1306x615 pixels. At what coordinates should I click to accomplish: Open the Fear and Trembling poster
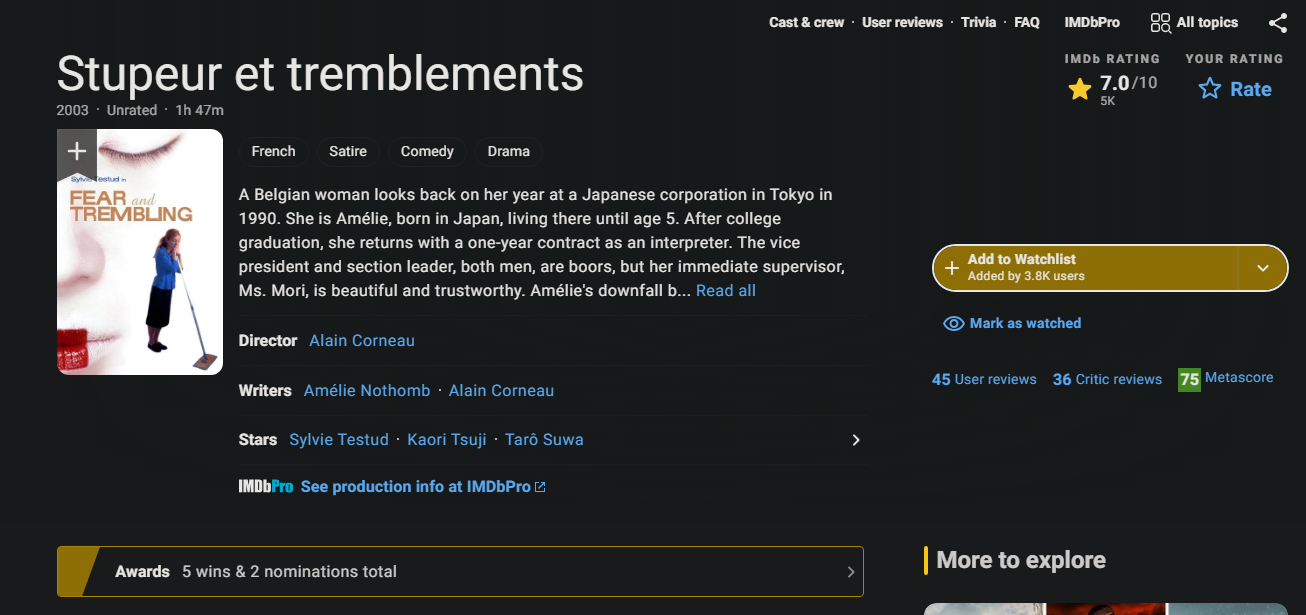click(140, 252)
